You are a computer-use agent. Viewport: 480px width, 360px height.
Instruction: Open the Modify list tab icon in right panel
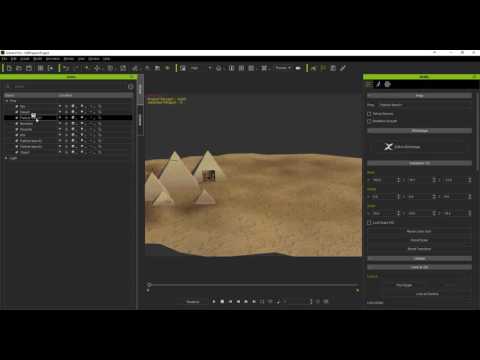pos(369,84)
